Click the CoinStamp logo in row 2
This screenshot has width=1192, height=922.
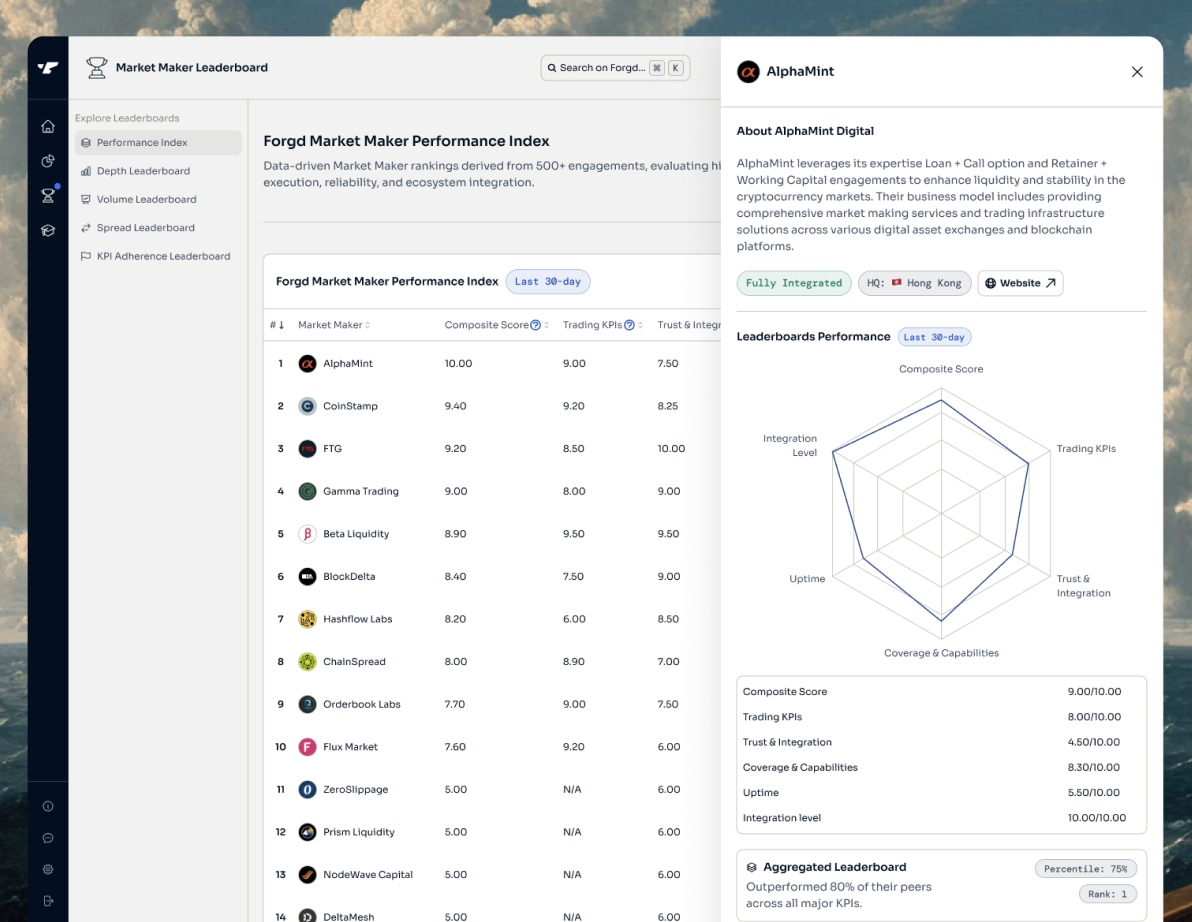(307, 406)
